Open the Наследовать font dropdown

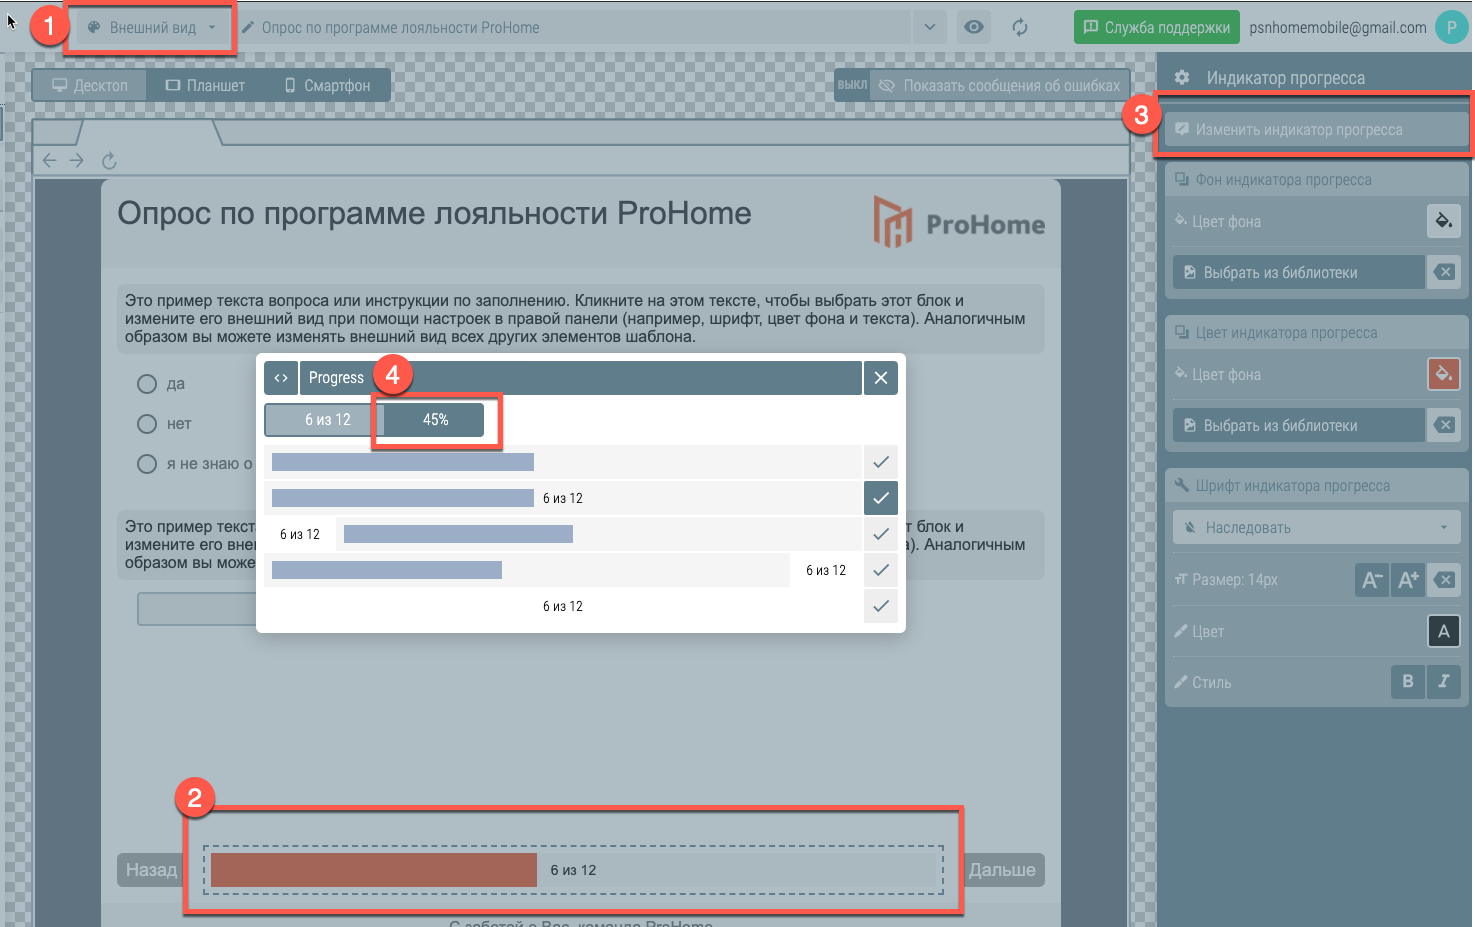tap(1316, 527)
